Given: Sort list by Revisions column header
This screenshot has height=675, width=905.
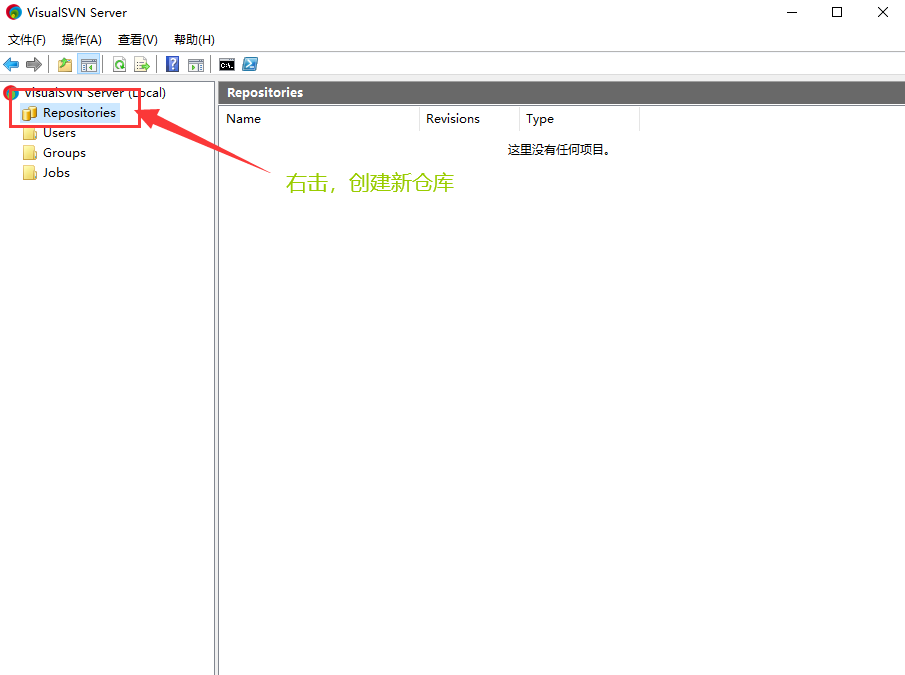Looking at the screenshot, I should tap(469, 119).
